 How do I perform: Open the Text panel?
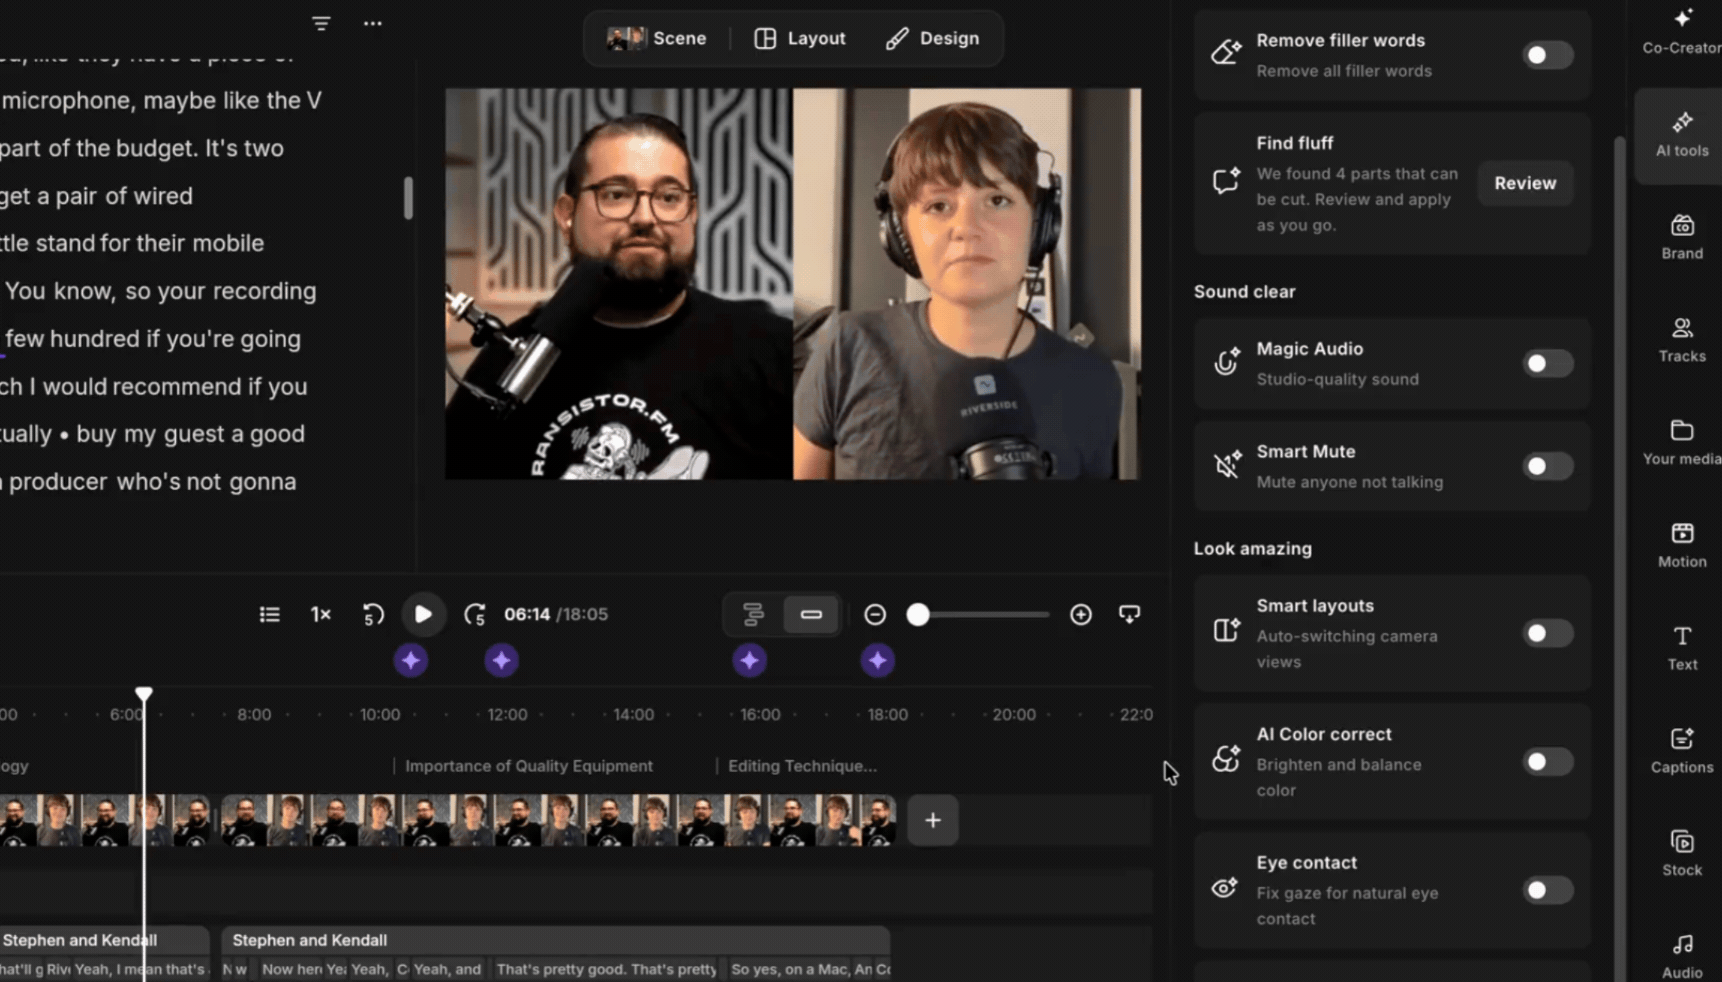click(x=1682, y=648)
